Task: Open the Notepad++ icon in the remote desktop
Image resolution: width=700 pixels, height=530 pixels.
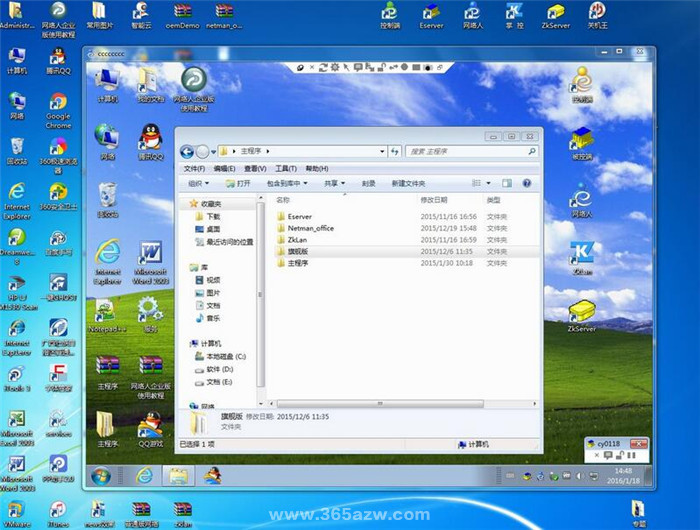Action: tap(107, 315)
